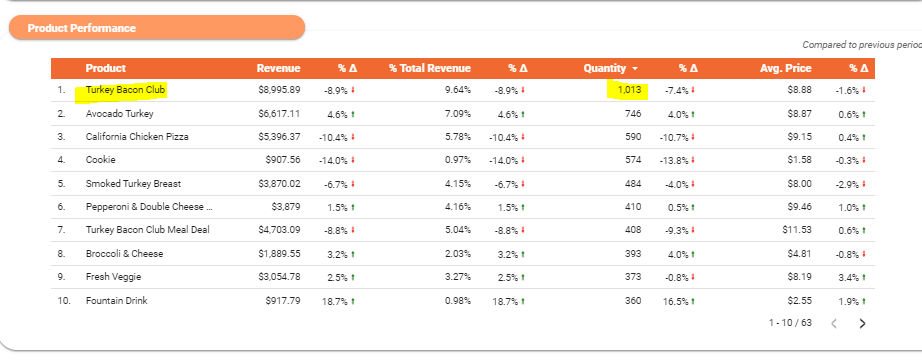The image size is (922, 364).
Task: Select the Product Performance section label
Action: click(82, 28)
